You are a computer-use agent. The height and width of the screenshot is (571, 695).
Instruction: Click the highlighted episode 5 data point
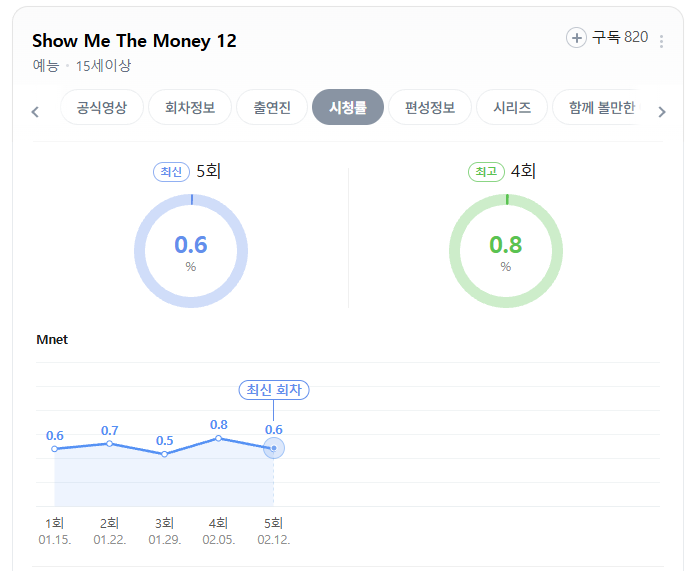pos(274,448)
